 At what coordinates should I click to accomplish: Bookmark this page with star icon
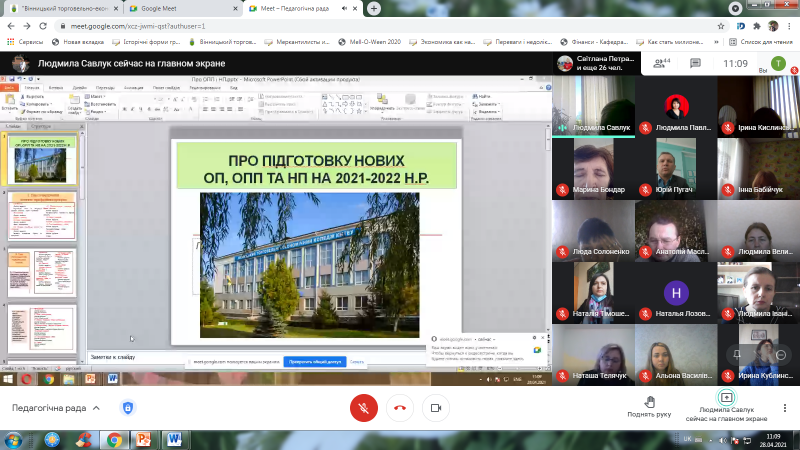(x=721, y=26)
